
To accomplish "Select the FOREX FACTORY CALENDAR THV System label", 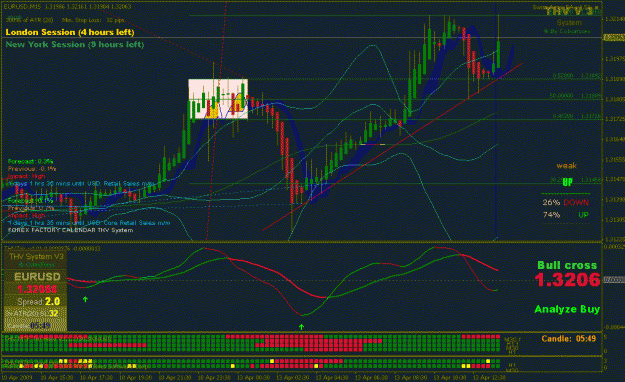I will (x=71, y=230).
